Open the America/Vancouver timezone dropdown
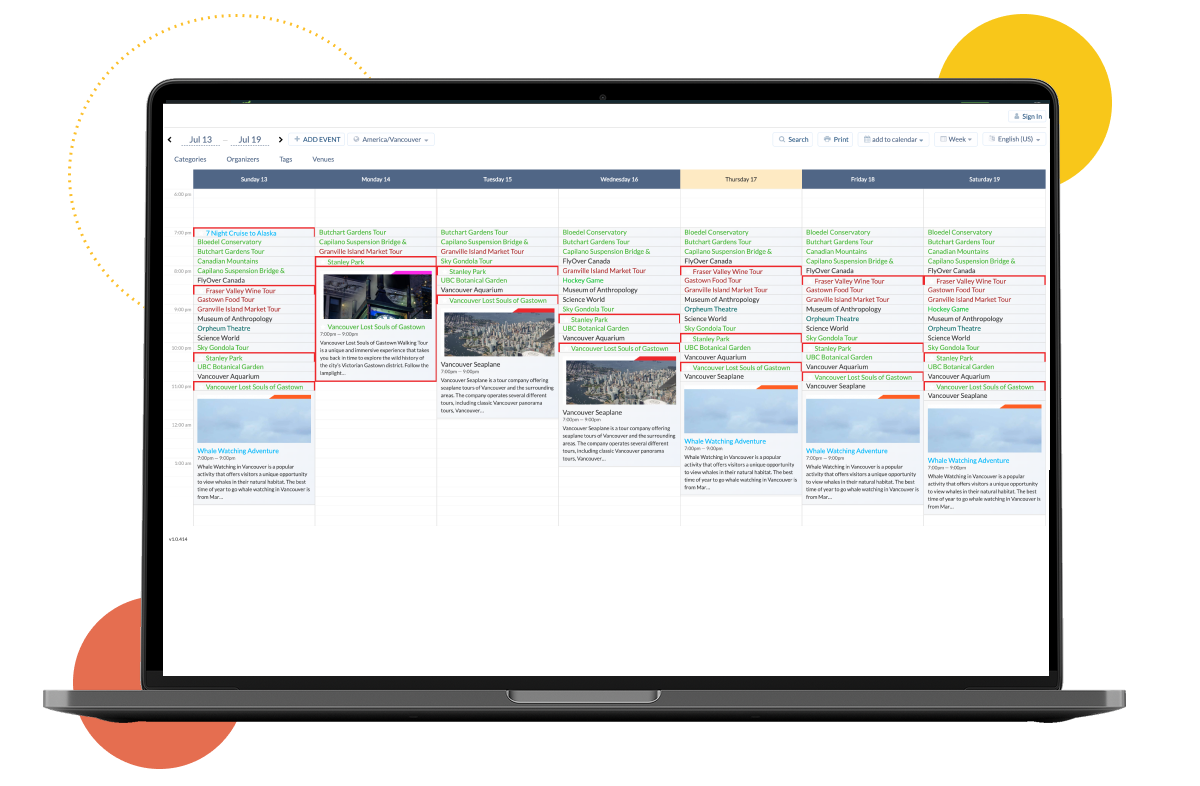Screen dimensions: 1200x786 (391, 140)
